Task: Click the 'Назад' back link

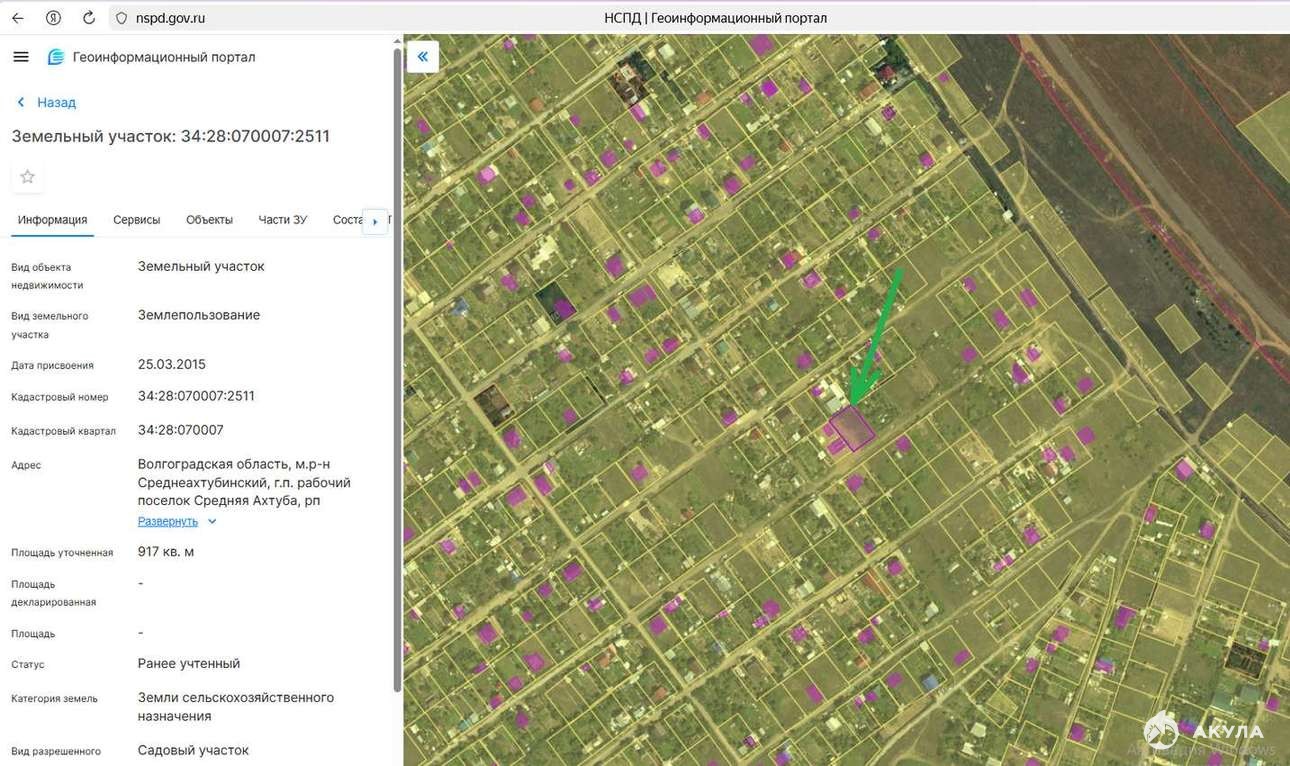Action: 47,102
